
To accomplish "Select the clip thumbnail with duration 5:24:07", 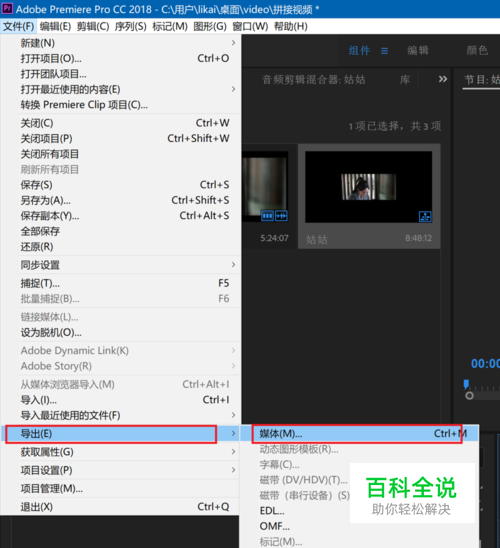I will coord(265,187).
